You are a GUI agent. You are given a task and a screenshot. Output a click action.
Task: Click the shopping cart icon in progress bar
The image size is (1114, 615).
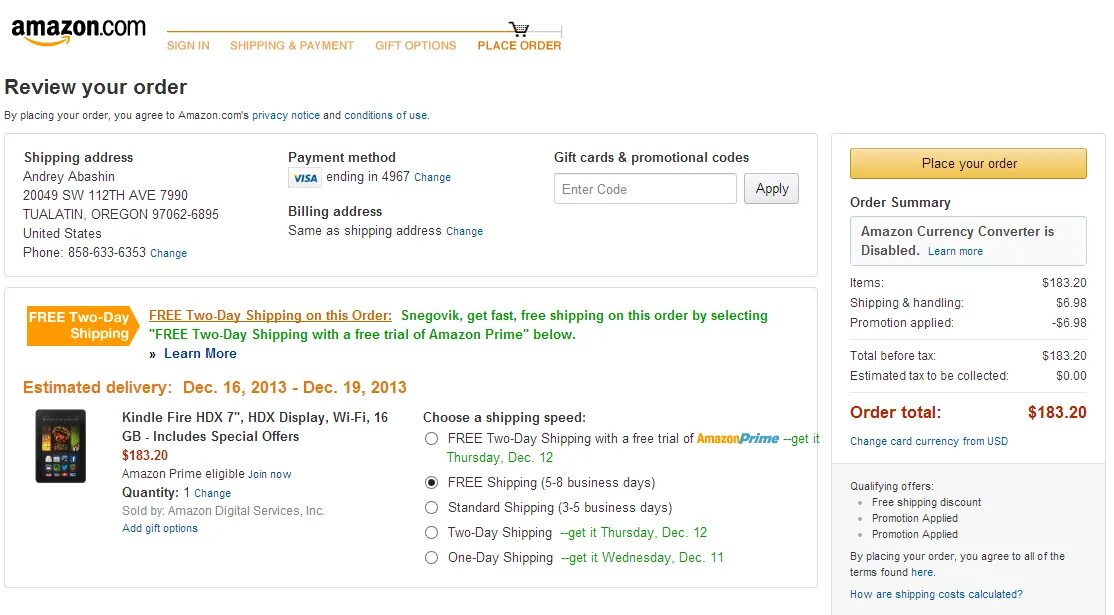point(519,29)
